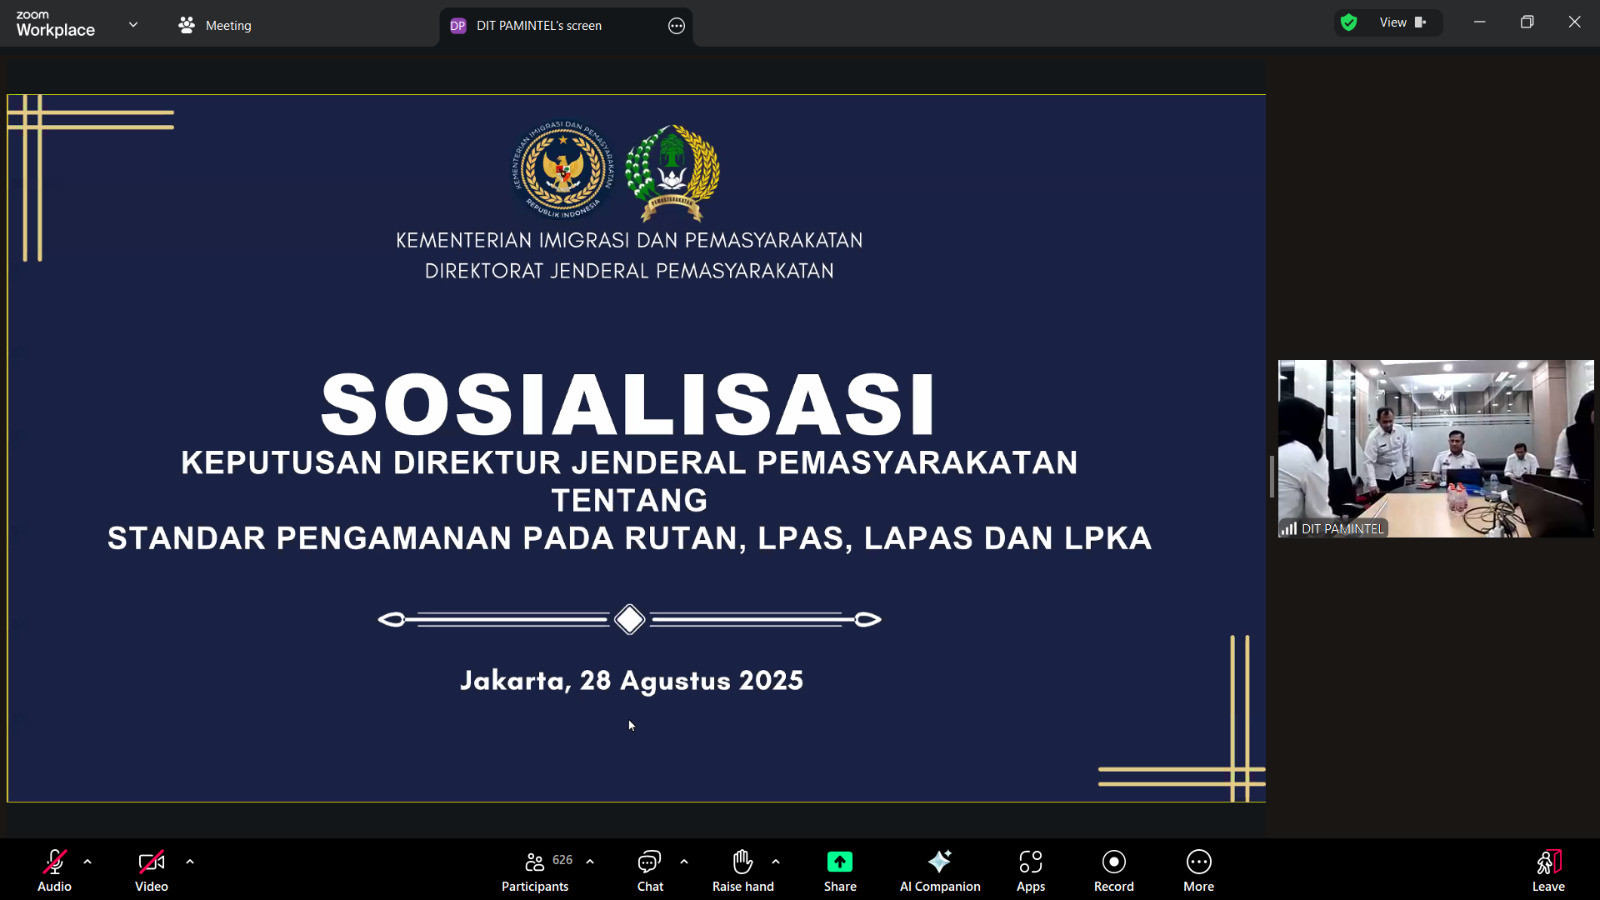The image size is (1600, 900).
Task: Start recording with the Record button
Action: coord(1113,870)
